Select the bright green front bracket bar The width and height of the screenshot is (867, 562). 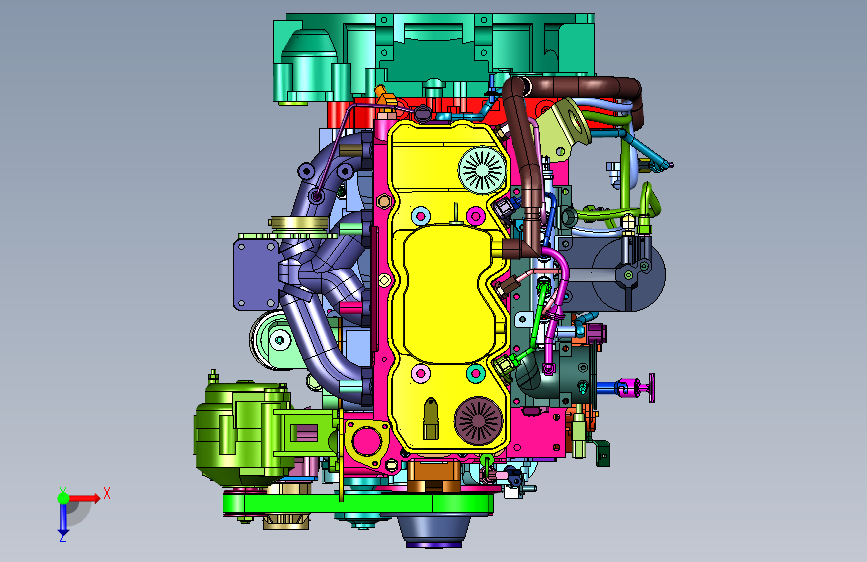[x=359, y=504]
